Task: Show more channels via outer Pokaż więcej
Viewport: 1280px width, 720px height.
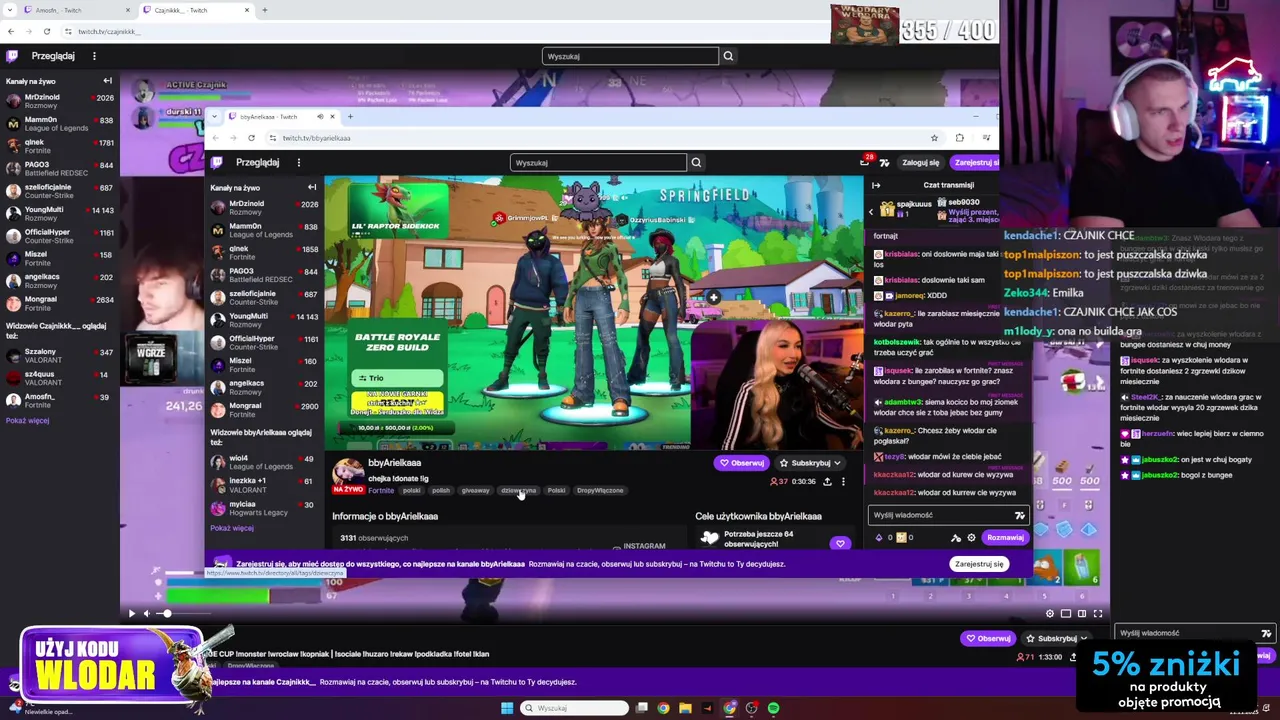Action: click(27, 421)
